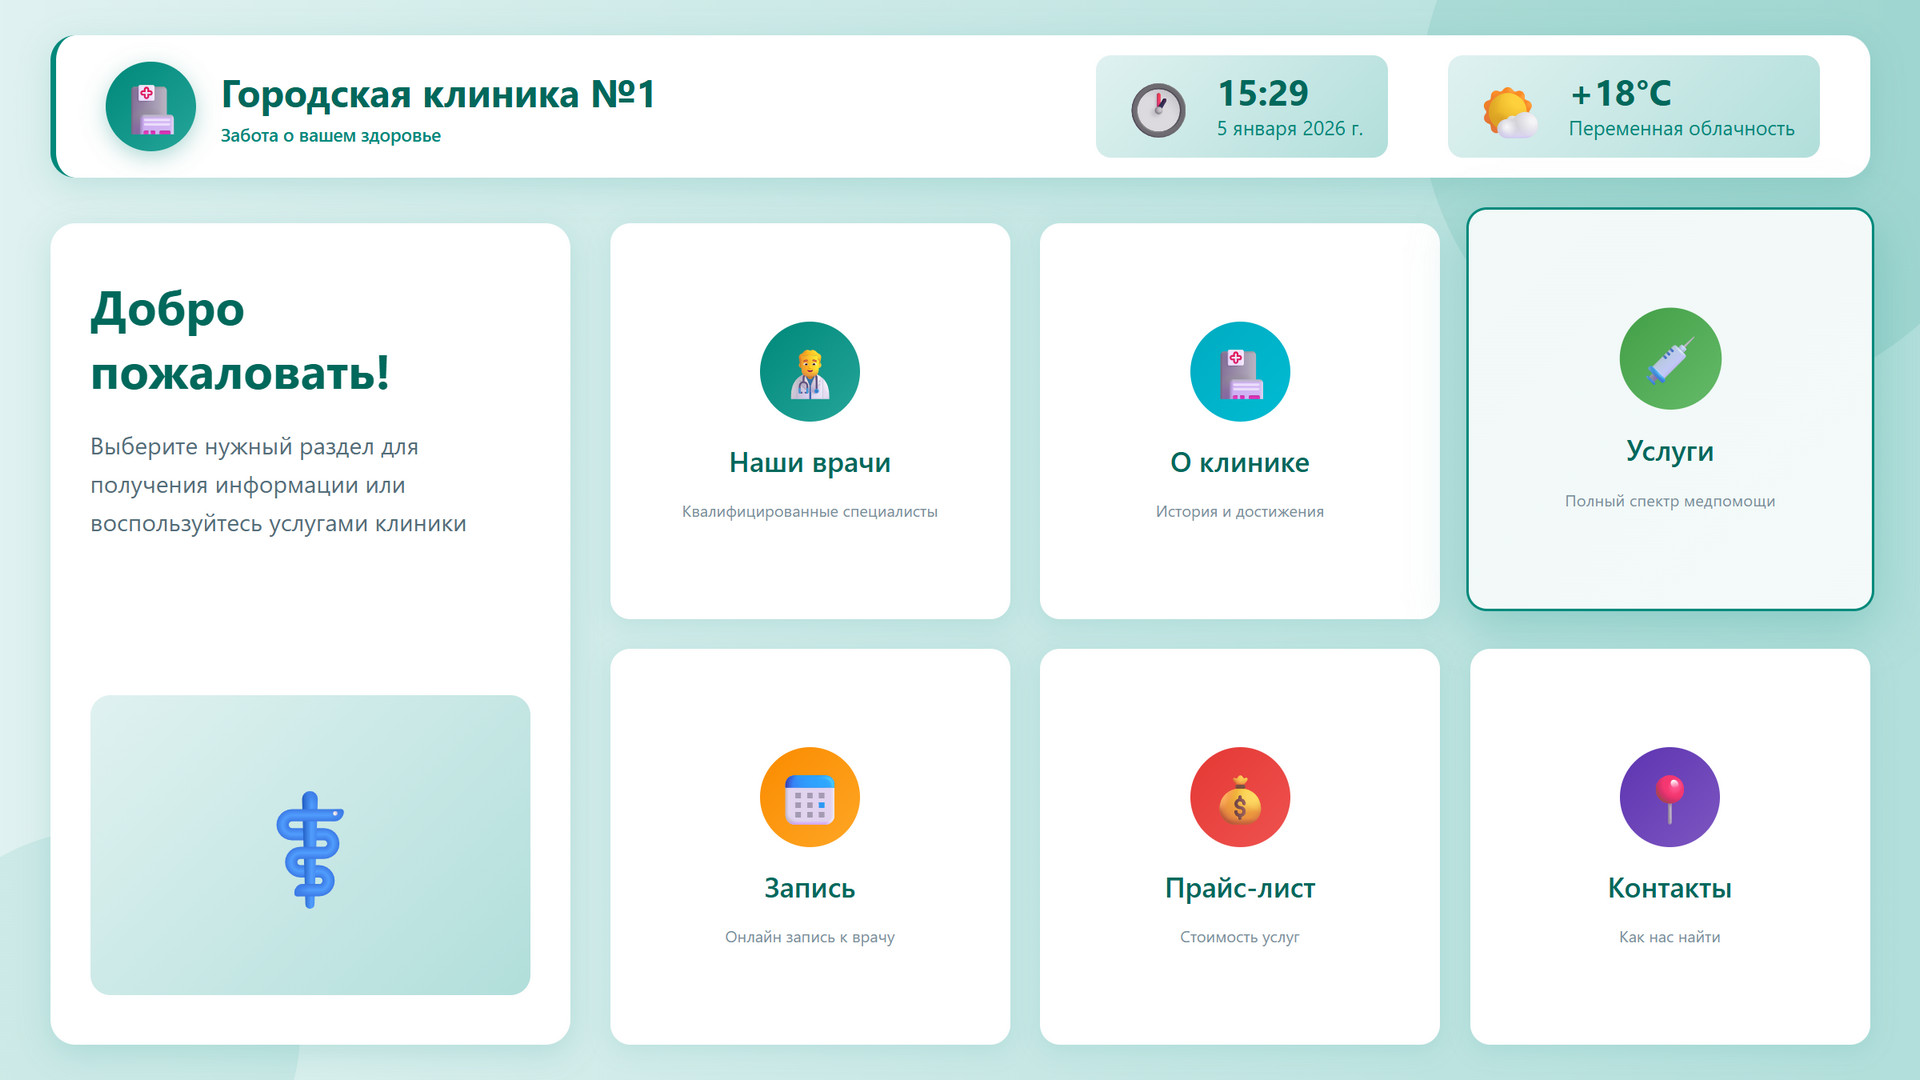Click the sun and cloud weather icon
This screenshot has height=1080, width=1920.
click(1508, 112)
